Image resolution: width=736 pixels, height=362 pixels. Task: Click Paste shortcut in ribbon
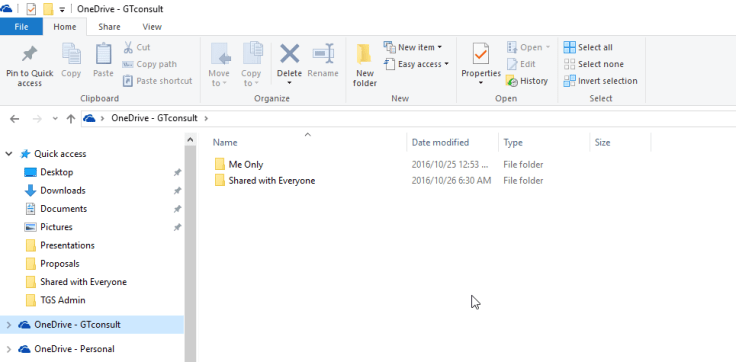pos(158,81)
